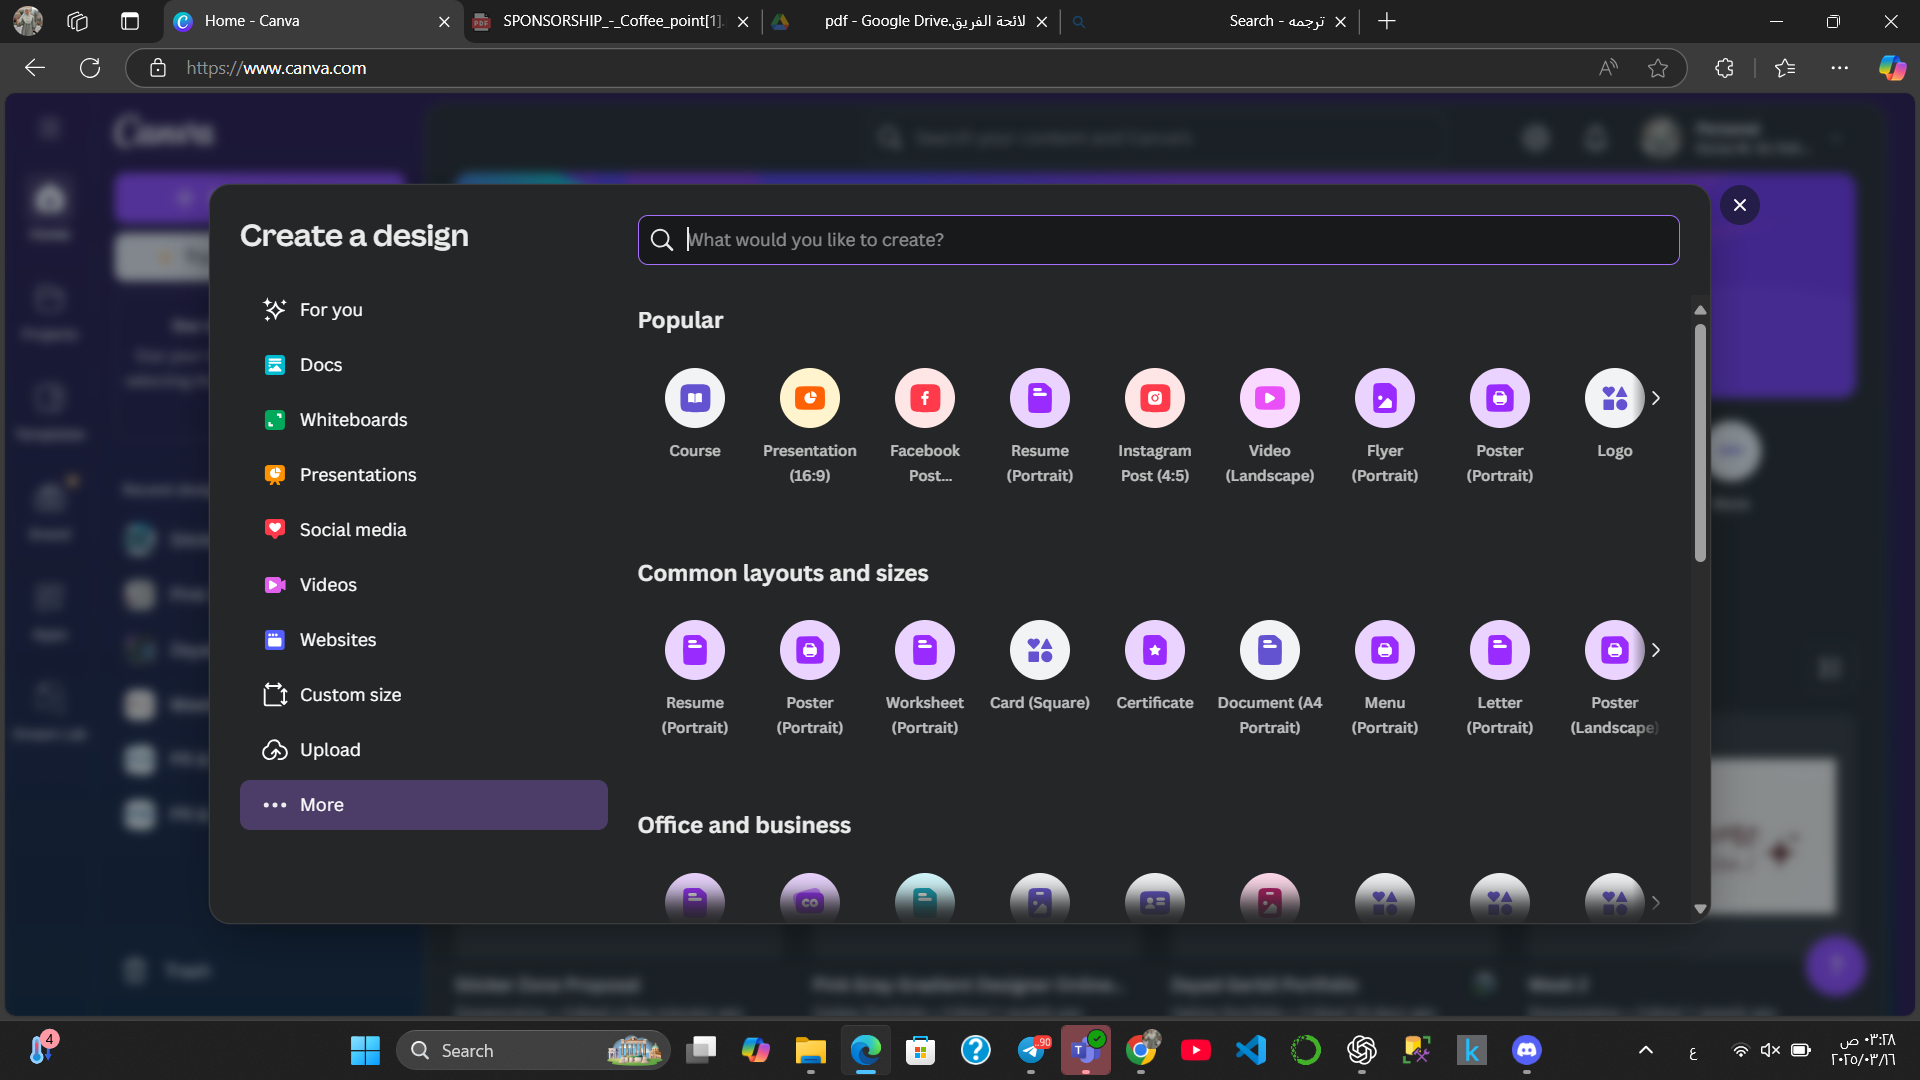The width and height of the screenshot is (1920, 1080).
Task: Switch to SPONSORSHIP Coffee_point browser tab
Action: coord(612,21)
